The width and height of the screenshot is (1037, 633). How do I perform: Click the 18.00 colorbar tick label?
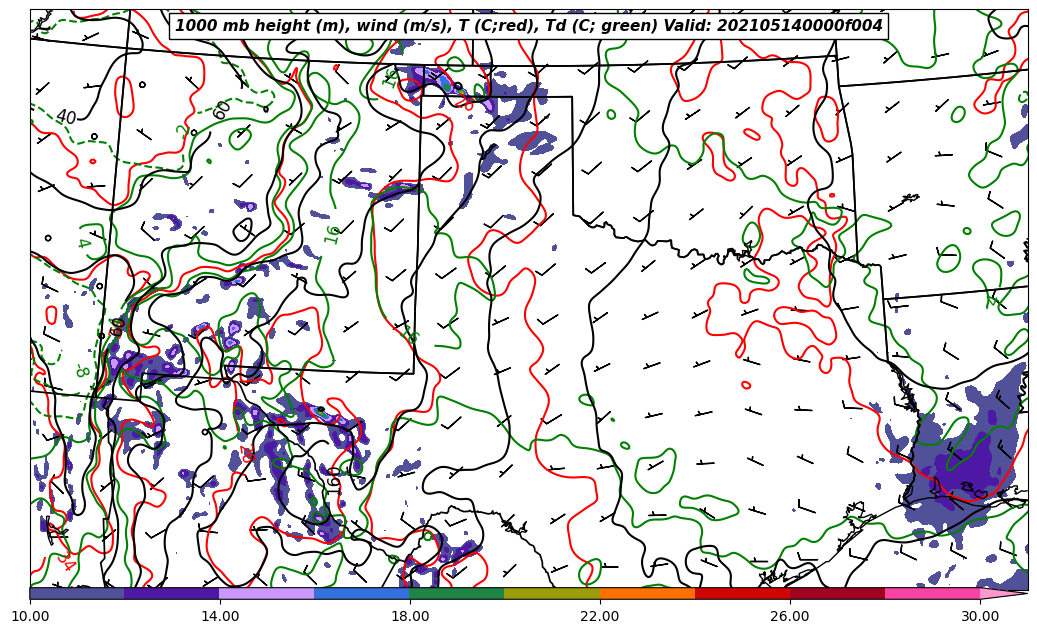pyautogui.click(x=409, y=616)
